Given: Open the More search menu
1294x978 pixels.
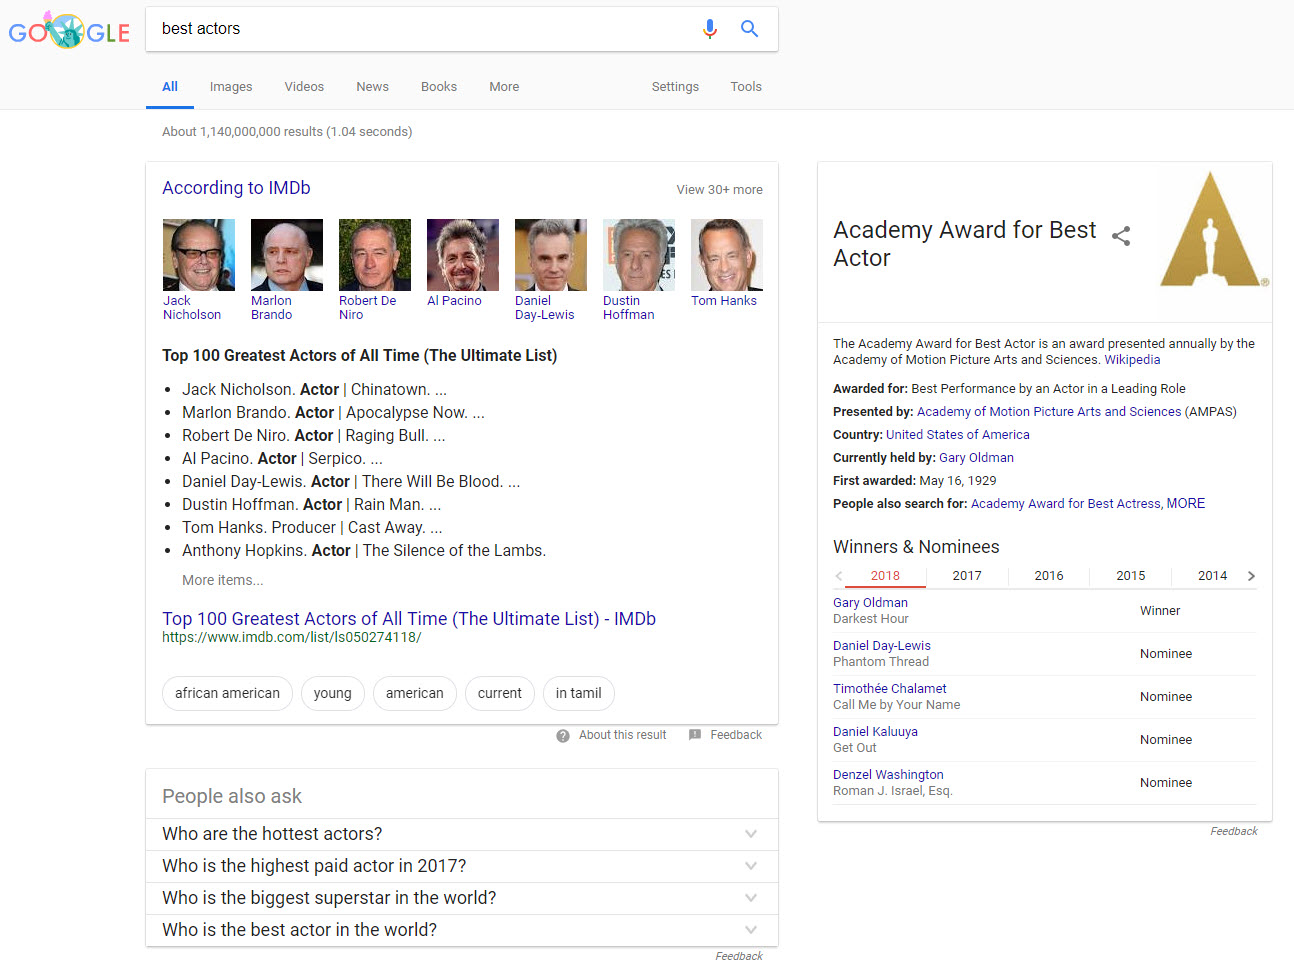Looking at the screenshot, I should [x=504, y=87].
